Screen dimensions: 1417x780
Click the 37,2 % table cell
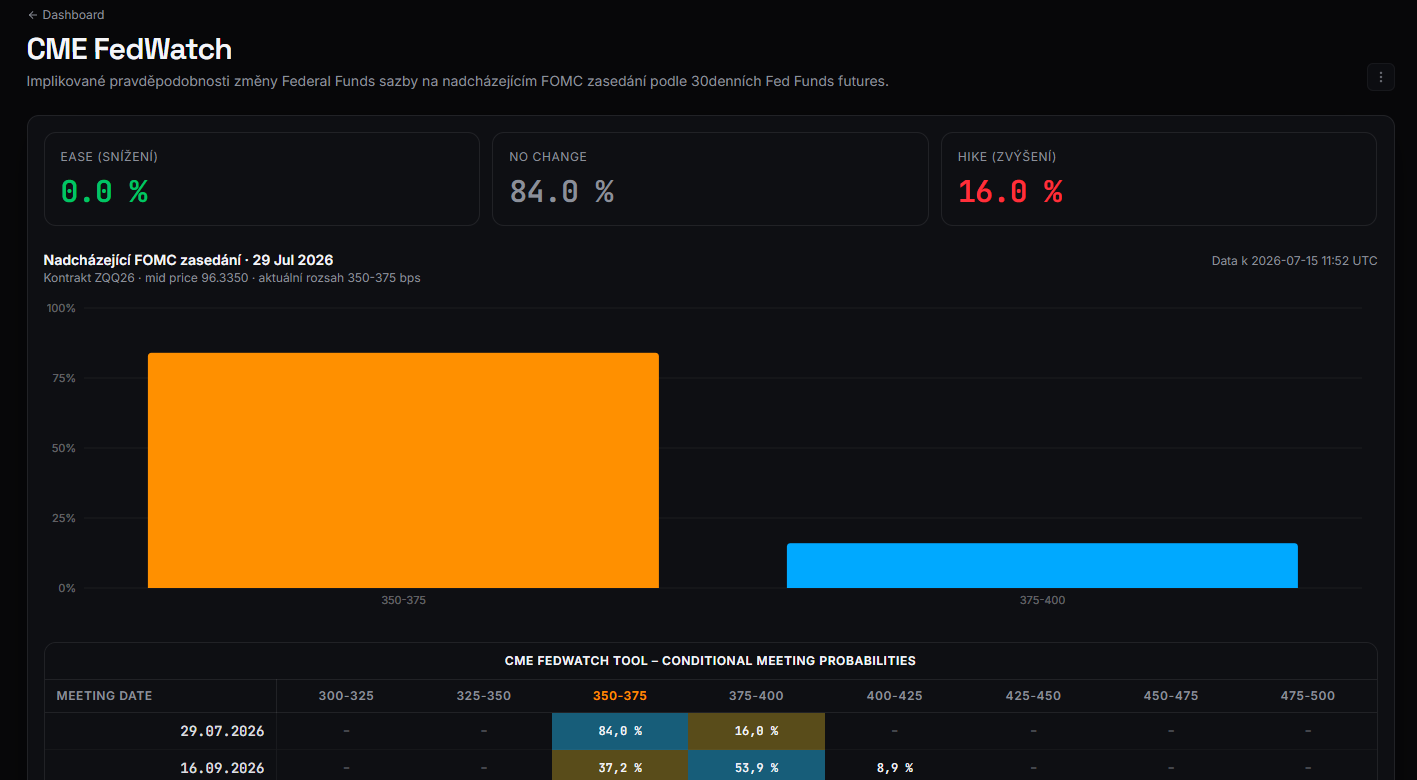620,767
